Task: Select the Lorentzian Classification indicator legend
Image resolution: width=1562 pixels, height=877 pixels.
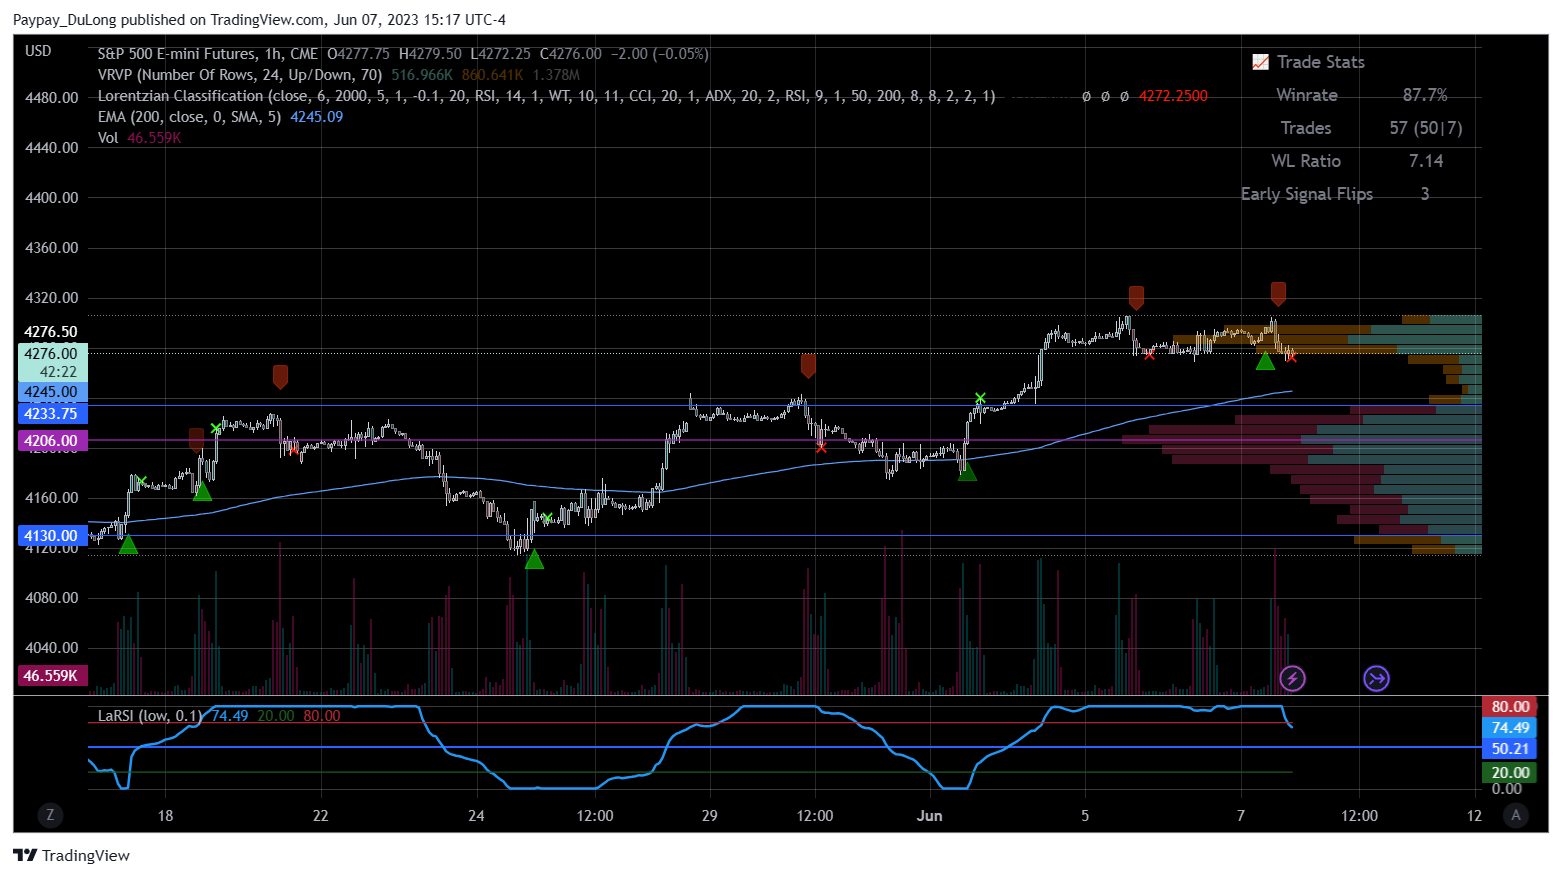Action: [546, 96]
